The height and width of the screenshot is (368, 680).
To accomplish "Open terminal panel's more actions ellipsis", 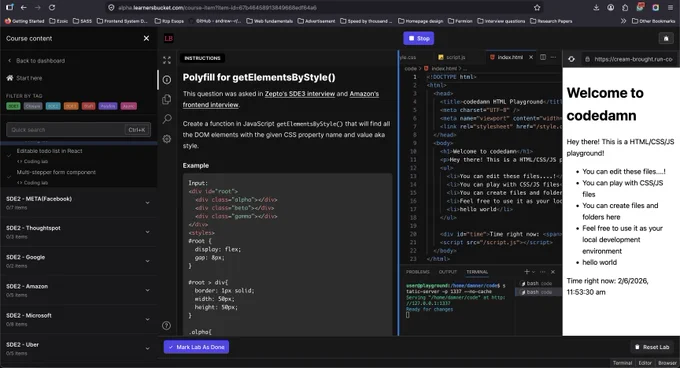I will pyautogui.click(x=543, y=272).
